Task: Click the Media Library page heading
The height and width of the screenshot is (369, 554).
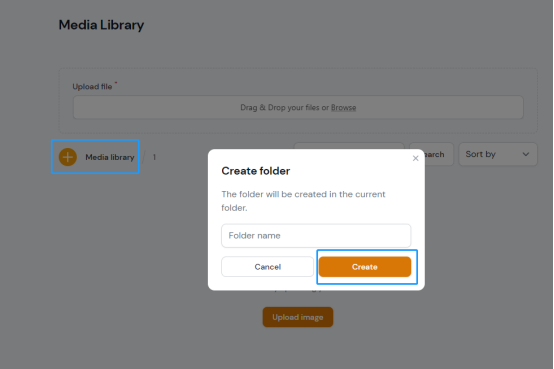Action: click(x=101, y=25)
